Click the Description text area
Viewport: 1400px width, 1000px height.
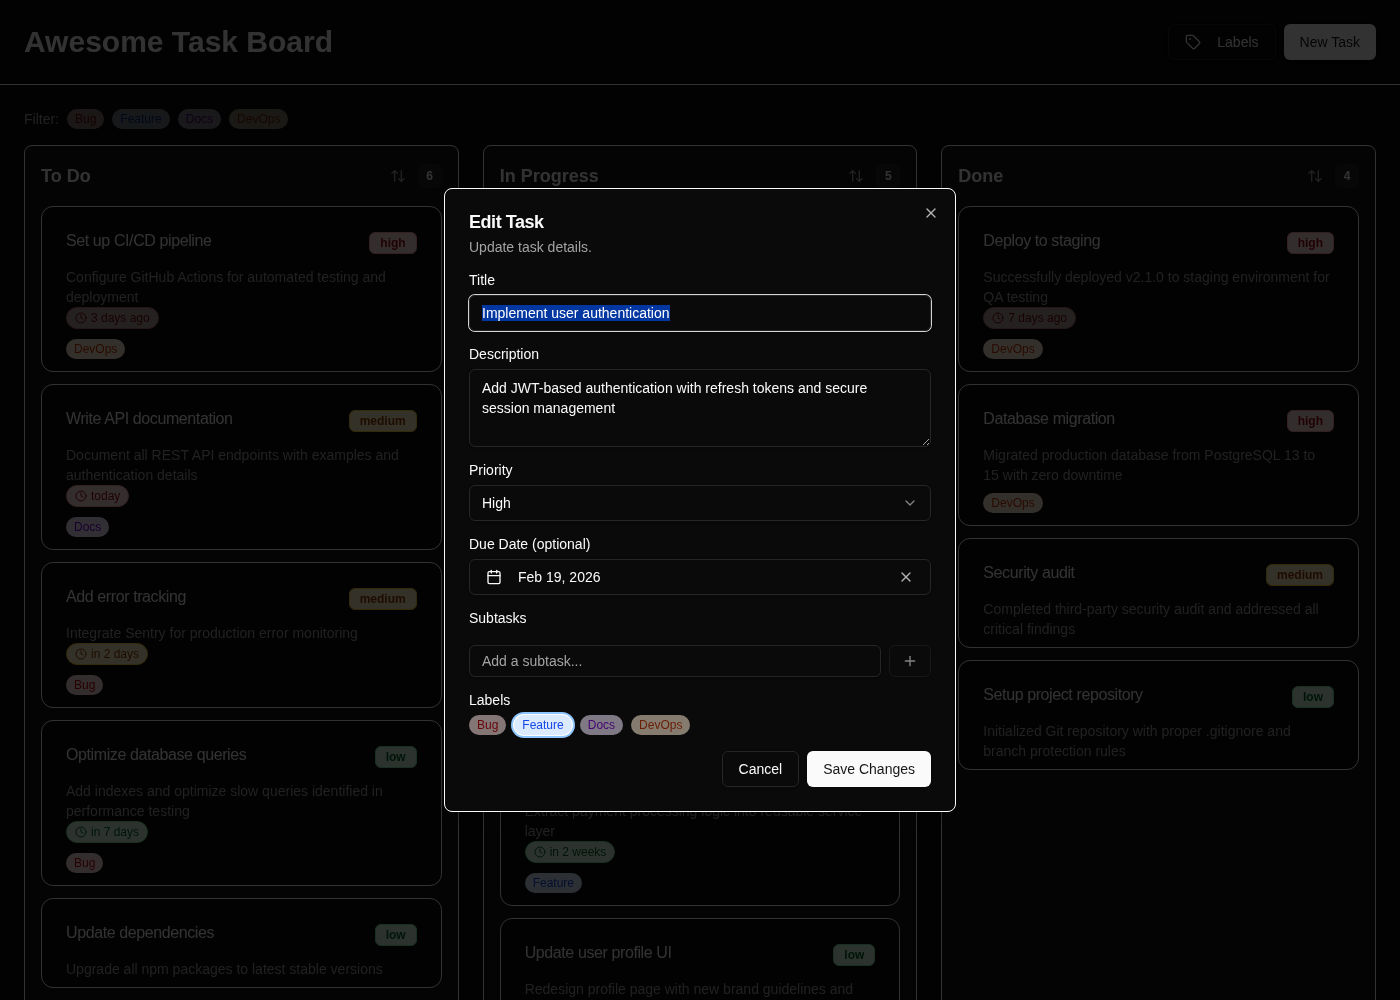(700, 408)
